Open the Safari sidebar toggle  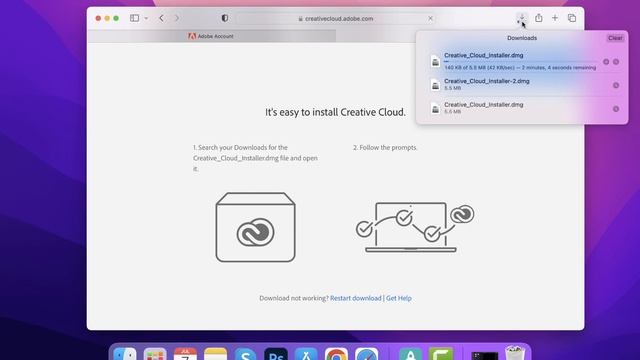coord(134,18)
